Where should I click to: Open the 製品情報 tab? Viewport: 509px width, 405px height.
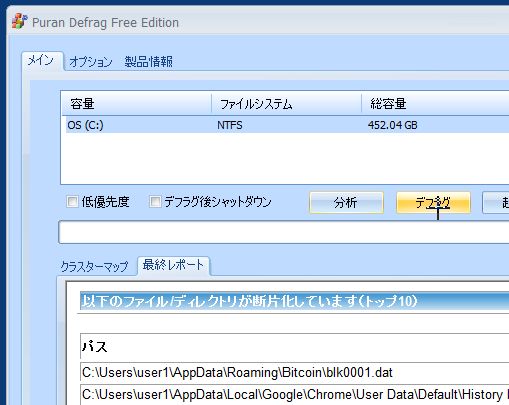[149, 62]
